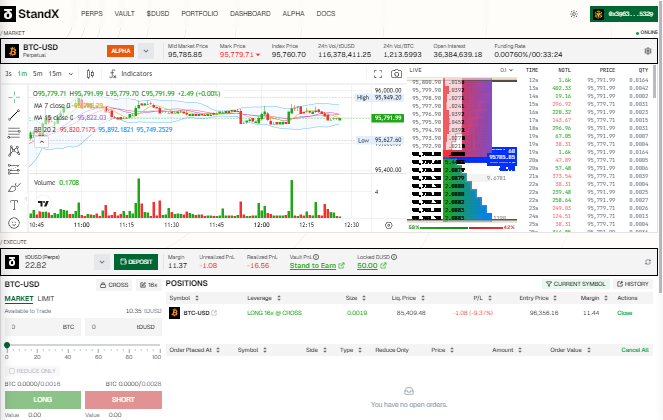Open the ALPHA page in navigation

click(x=293, y=14)
